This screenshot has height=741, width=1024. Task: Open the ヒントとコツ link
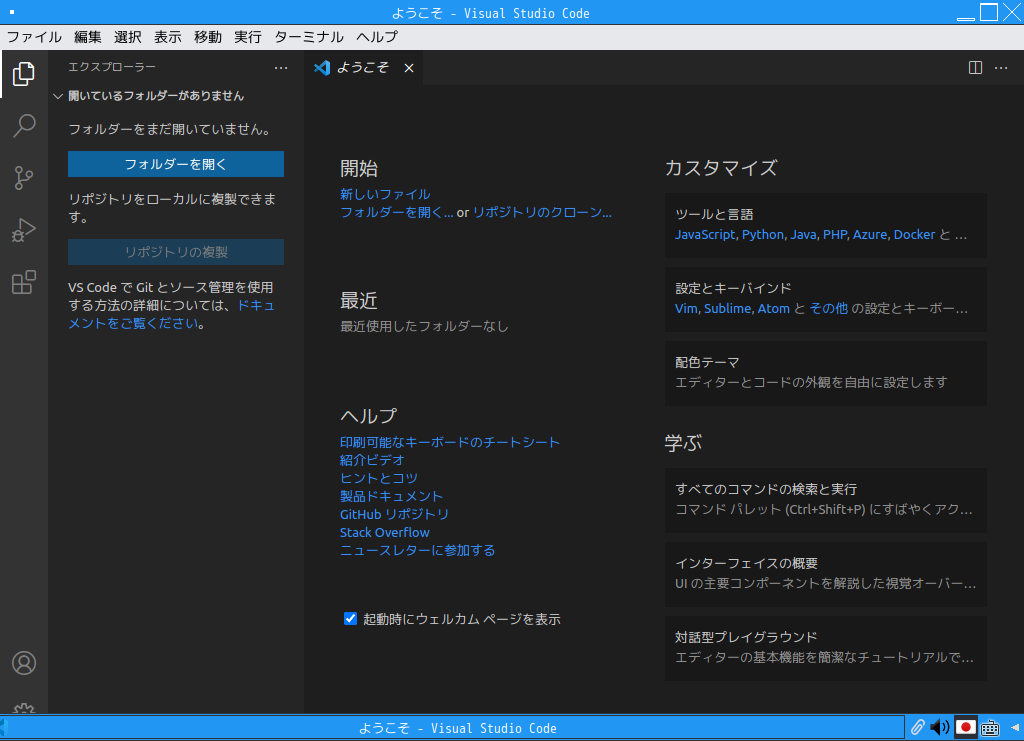pos(379,479)
